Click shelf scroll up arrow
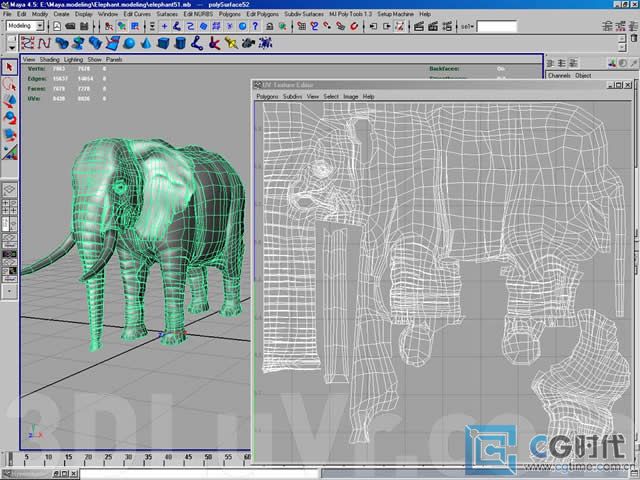The image size is (640, 480). (622, 38)
